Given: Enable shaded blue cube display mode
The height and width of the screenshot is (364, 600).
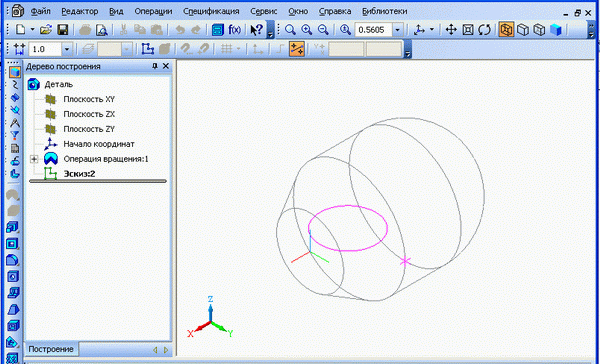Looking at the screenshot, I should (x=556, y=30).
